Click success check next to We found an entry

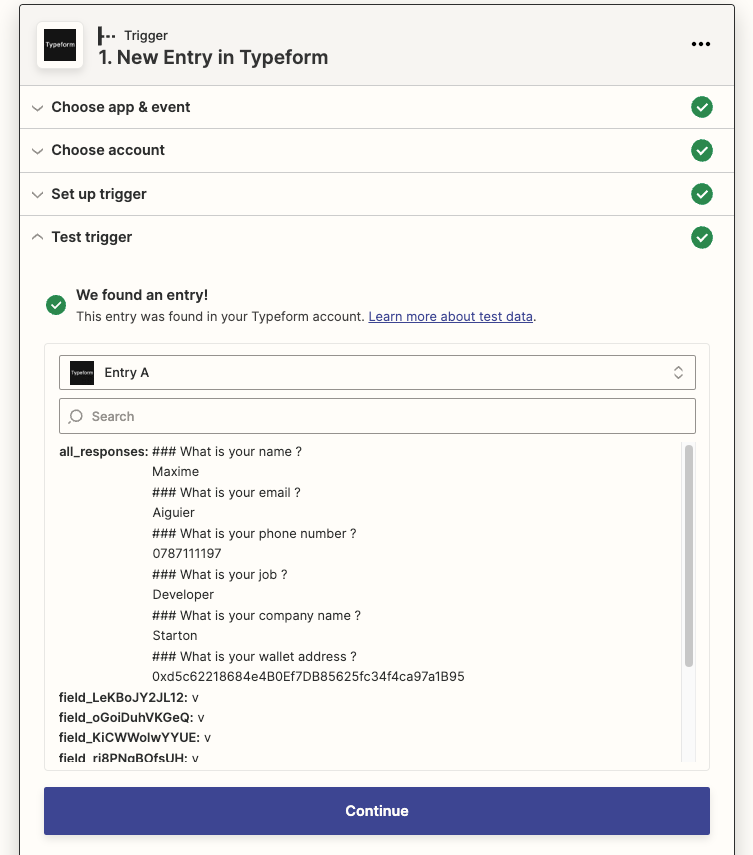click(56, 305)
